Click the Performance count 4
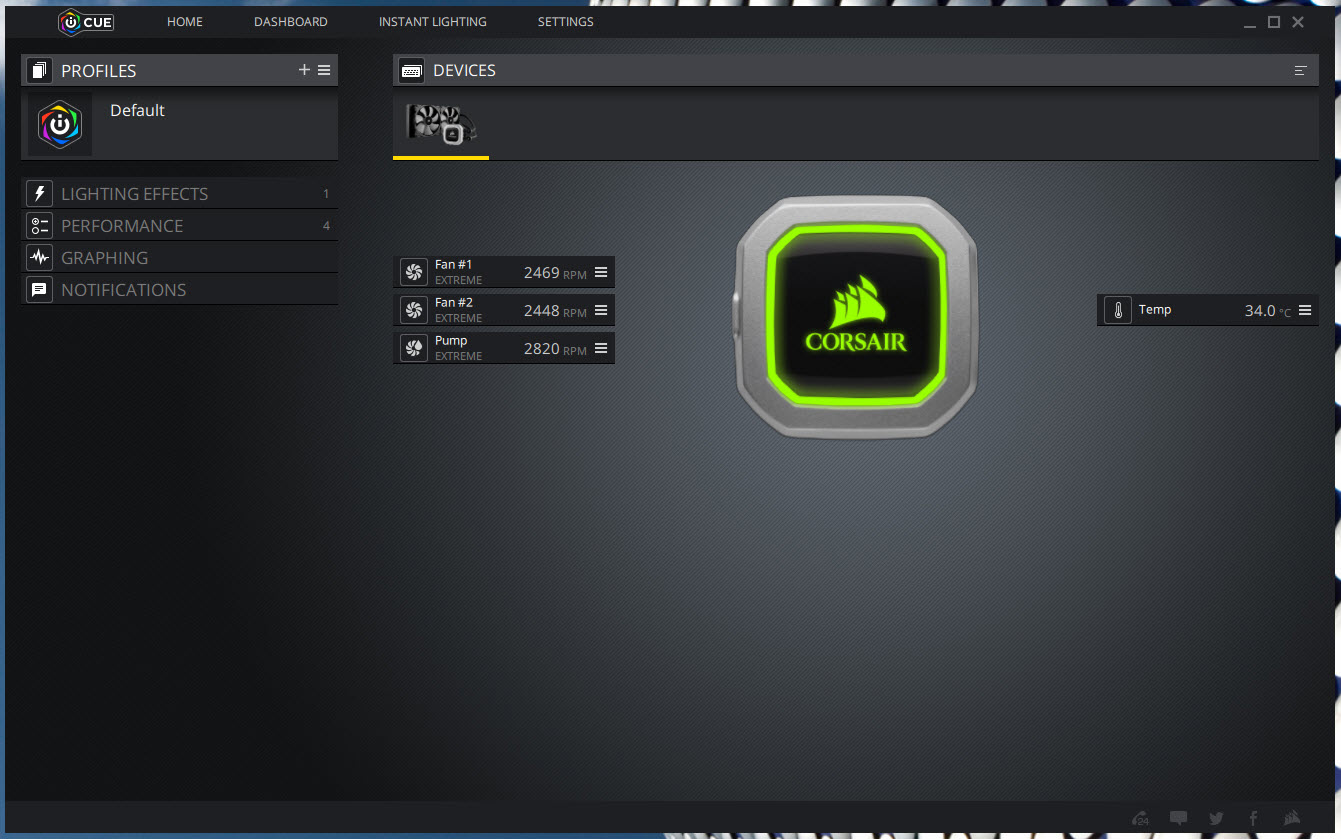1341x839 pixels. (326, 226)
